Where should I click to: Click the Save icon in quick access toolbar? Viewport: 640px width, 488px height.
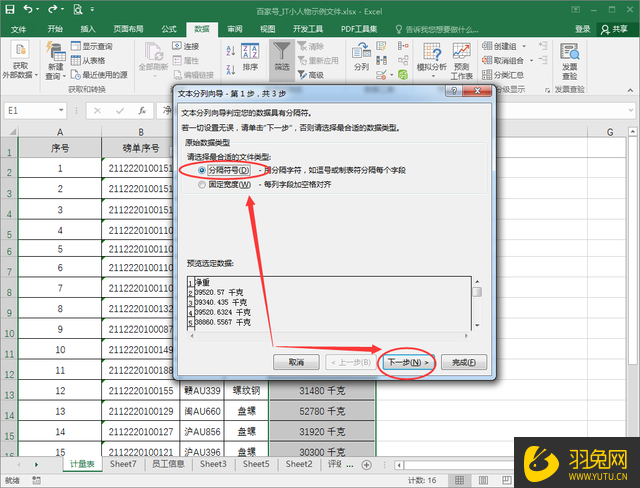click(x=9, y=9)
